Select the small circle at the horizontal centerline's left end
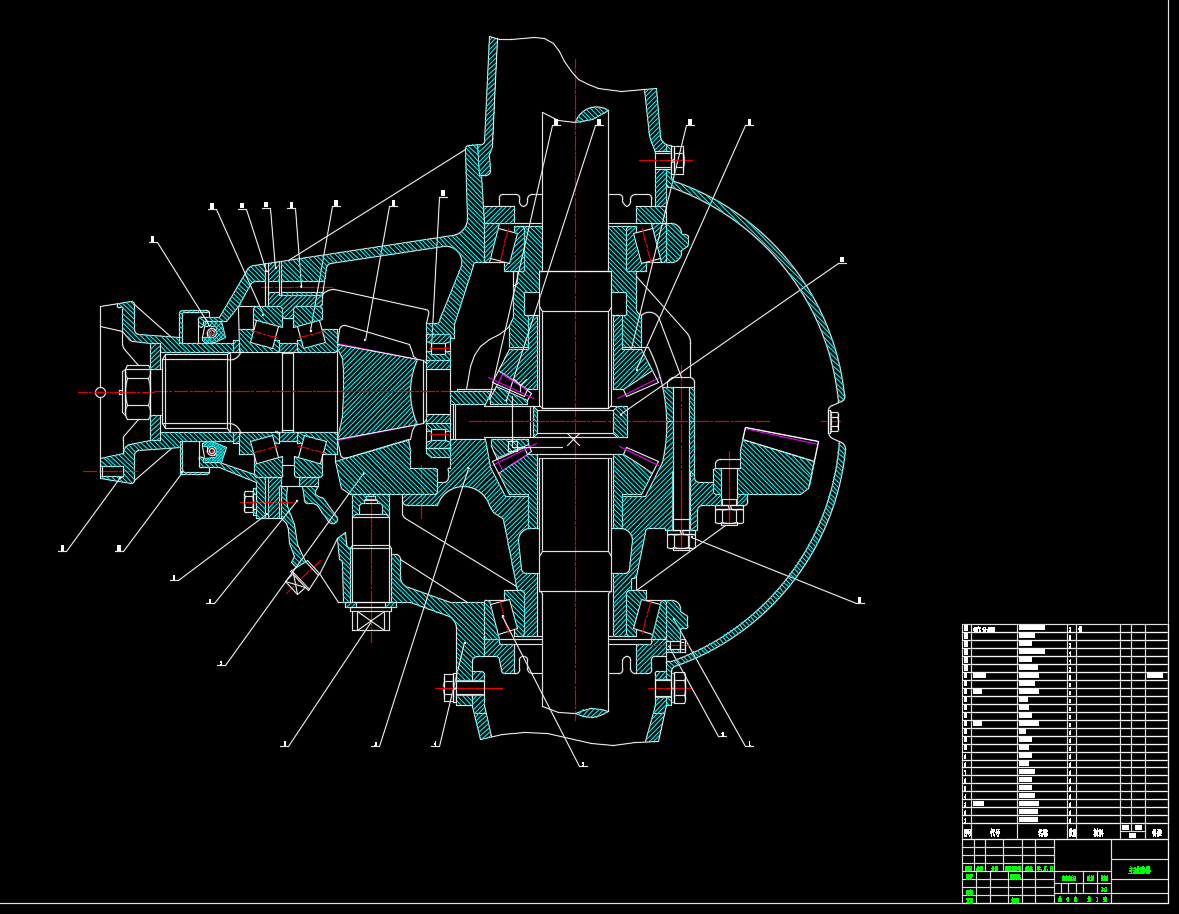This screenshot has width=1179, height=914. 100,392
